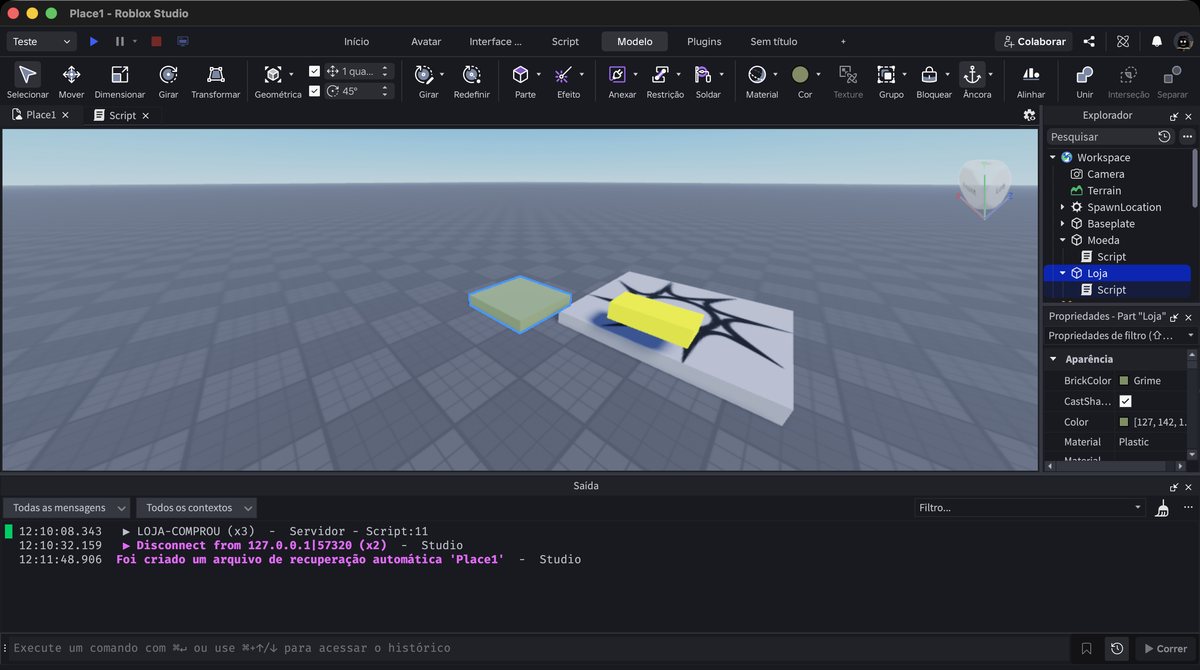
Task: Clear the output with broom icon
Action: tap(1161, 508)
